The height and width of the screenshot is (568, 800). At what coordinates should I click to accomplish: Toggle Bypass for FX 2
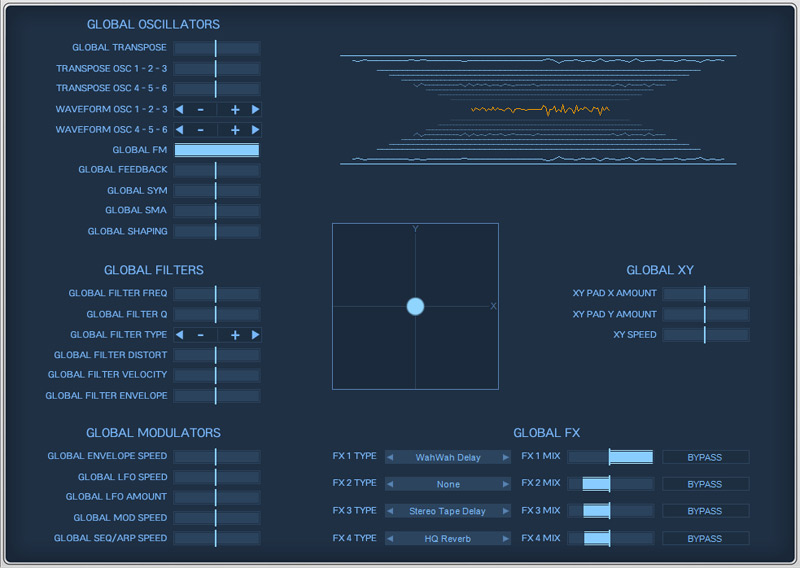pos(705,484)
